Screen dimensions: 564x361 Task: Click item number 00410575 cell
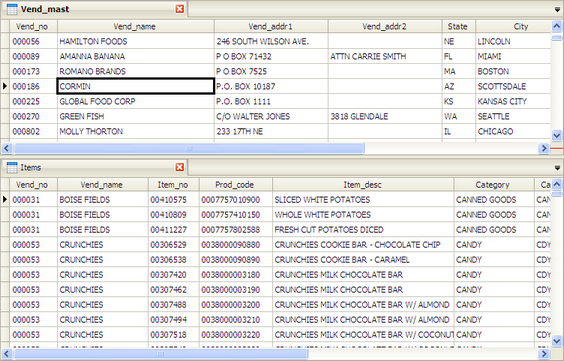tap(173, 200)
